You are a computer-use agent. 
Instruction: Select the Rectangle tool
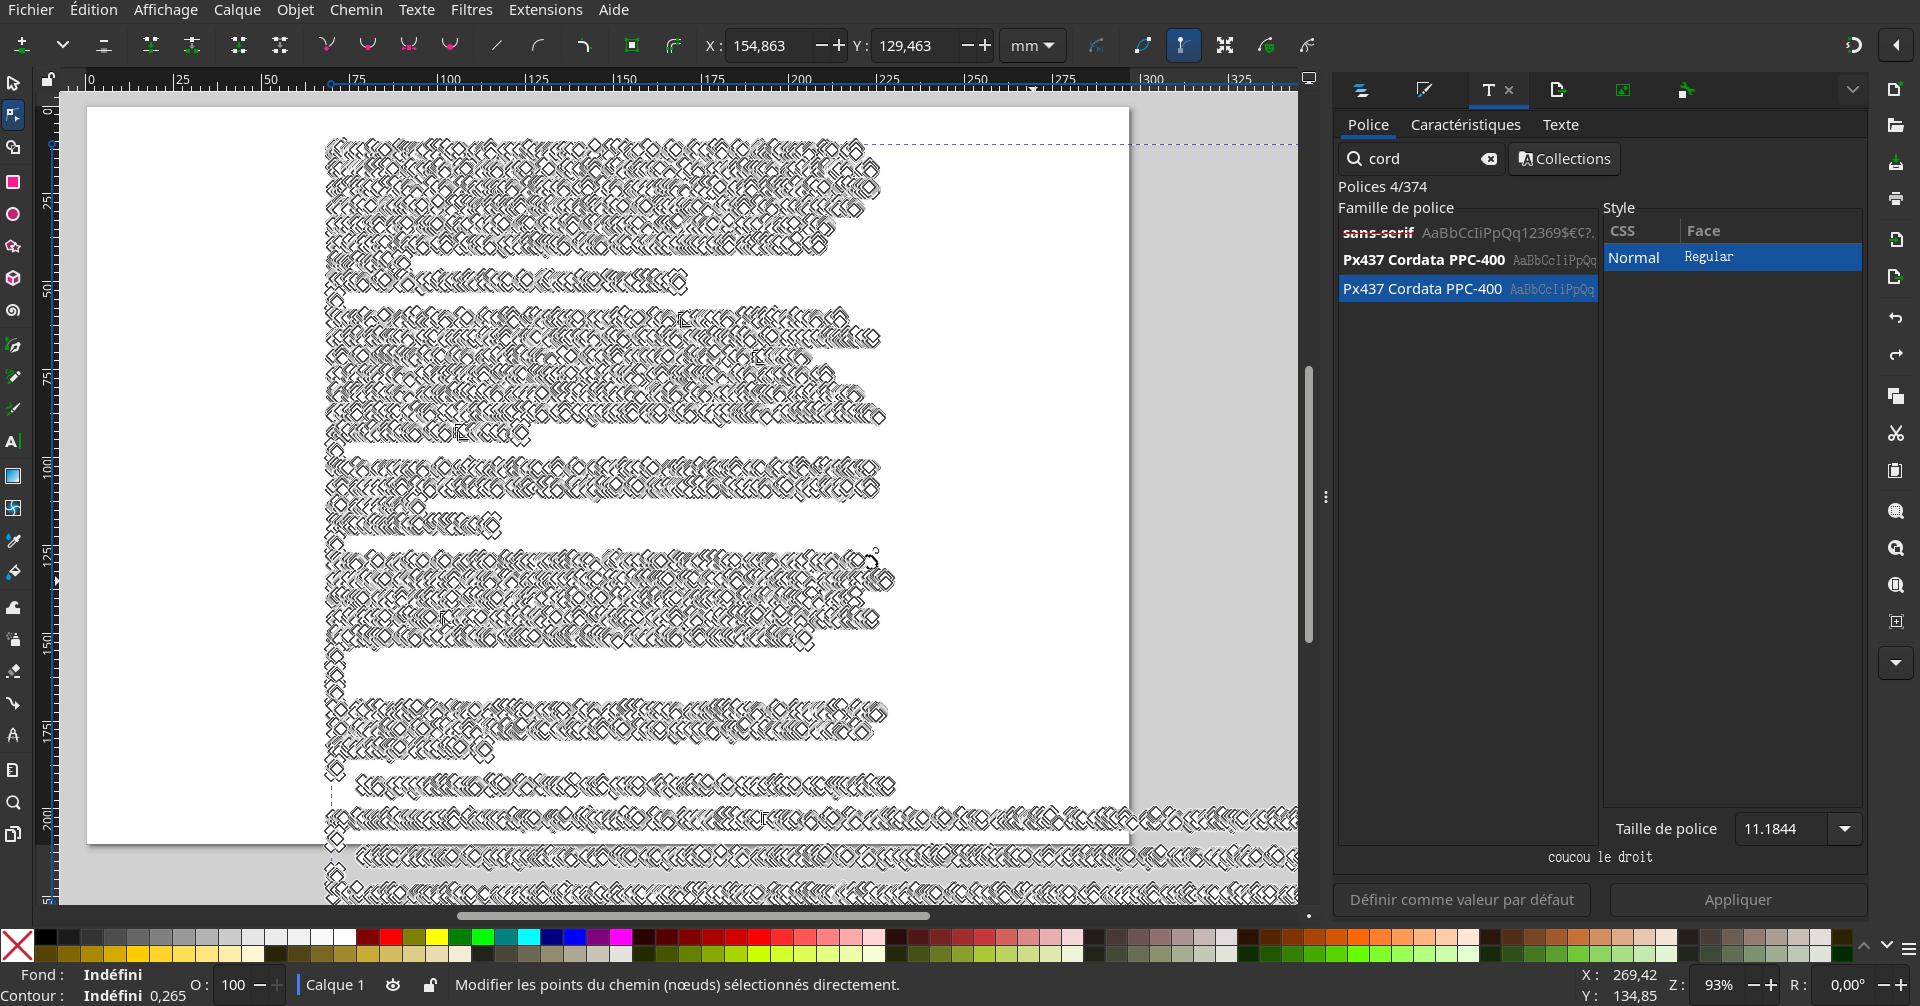(x=13, y=182)
